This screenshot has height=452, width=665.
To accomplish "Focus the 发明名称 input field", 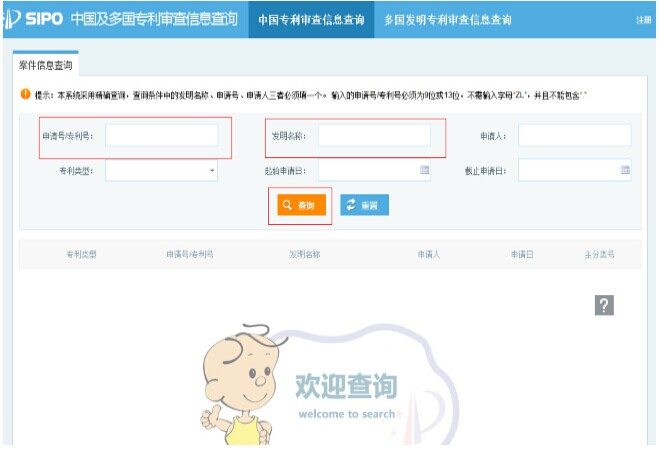I will (x=374, y=136).
